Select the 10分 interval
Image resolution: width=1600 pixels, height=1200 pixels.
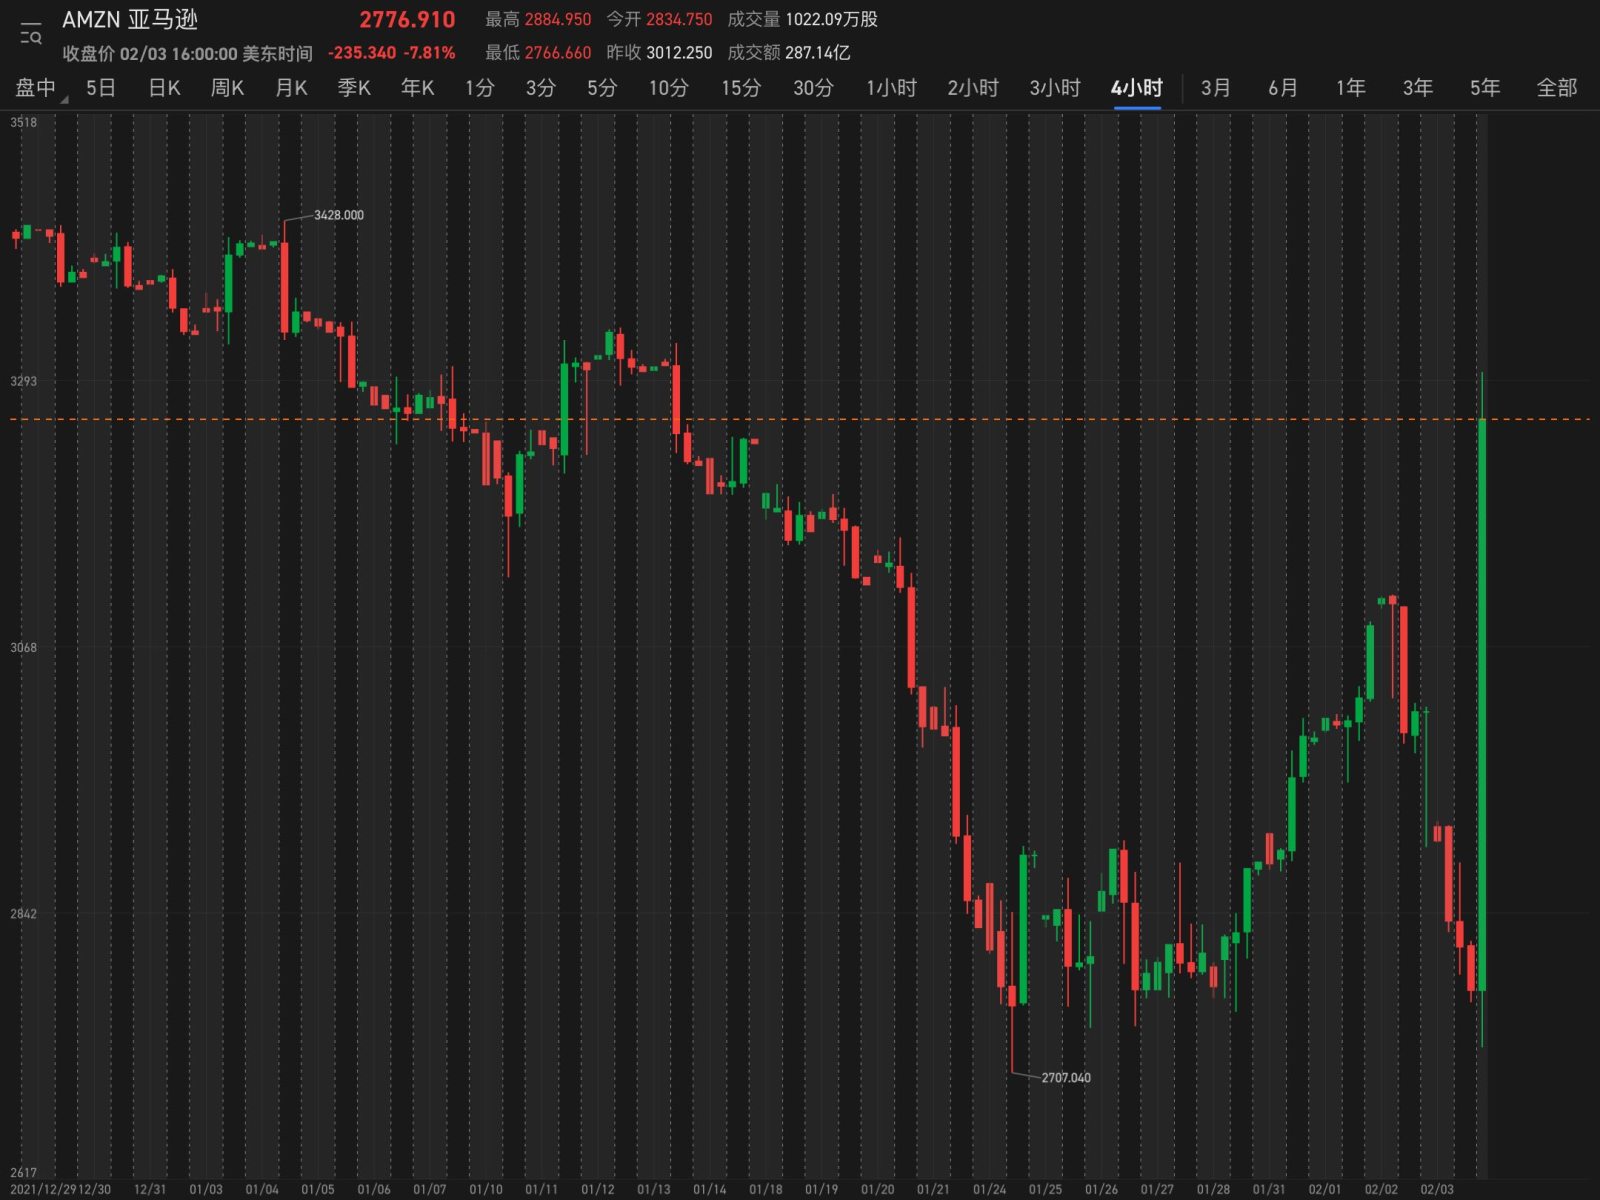[x=668, y=88]
